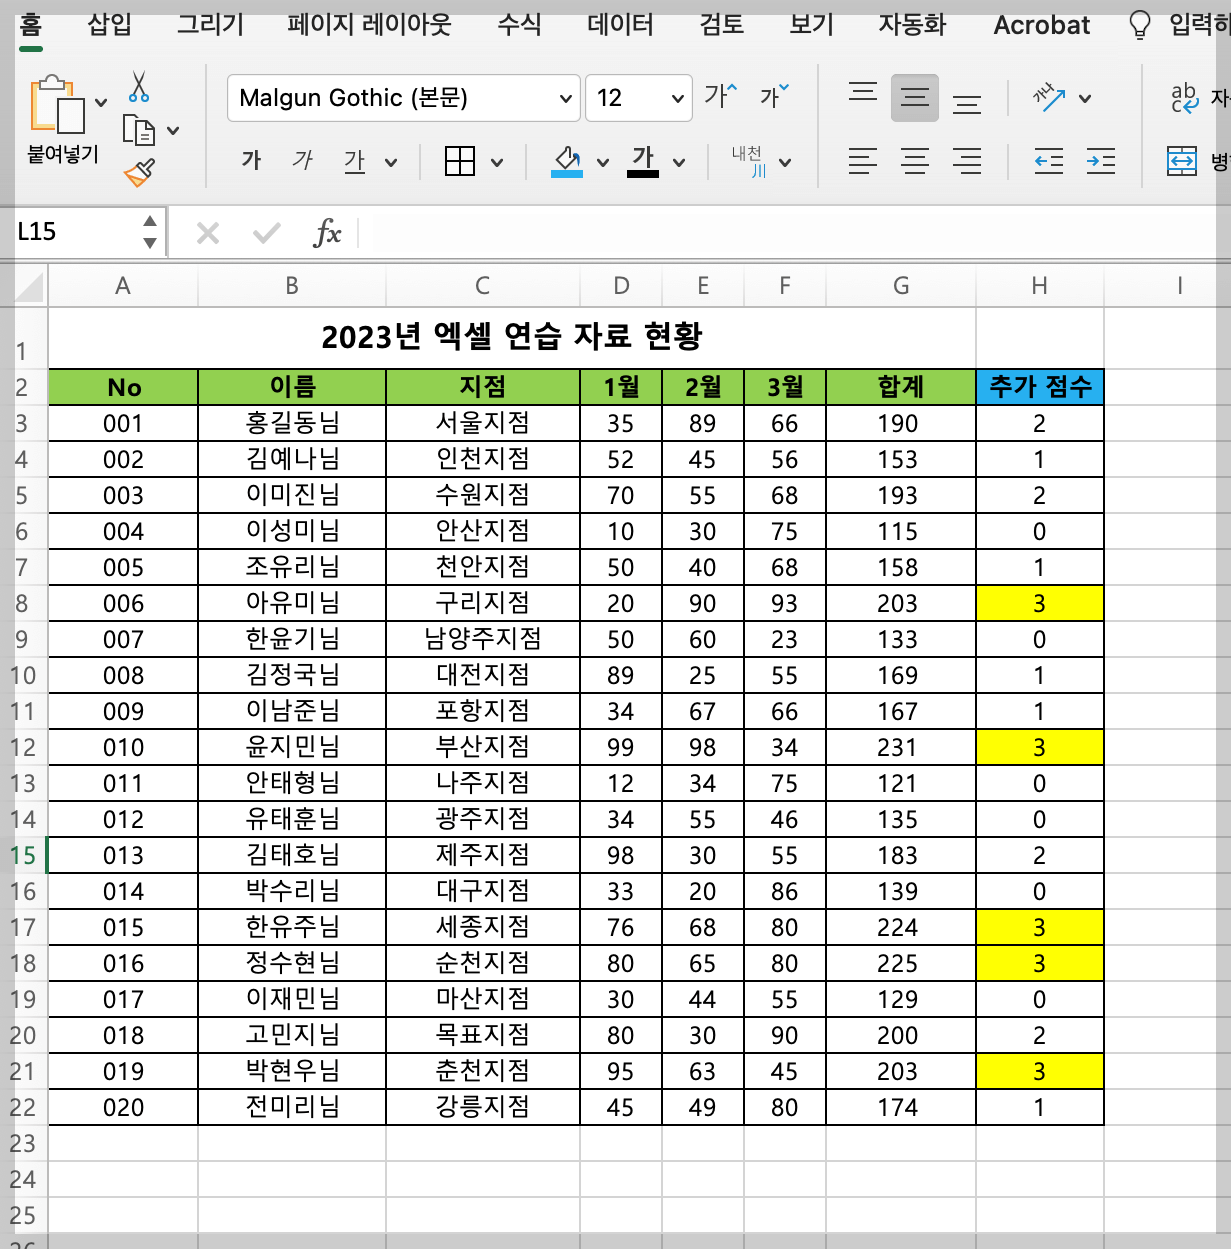Toggle bold formatting on
This screenshot has height=1249, width=1231.
tap(251, 160)
